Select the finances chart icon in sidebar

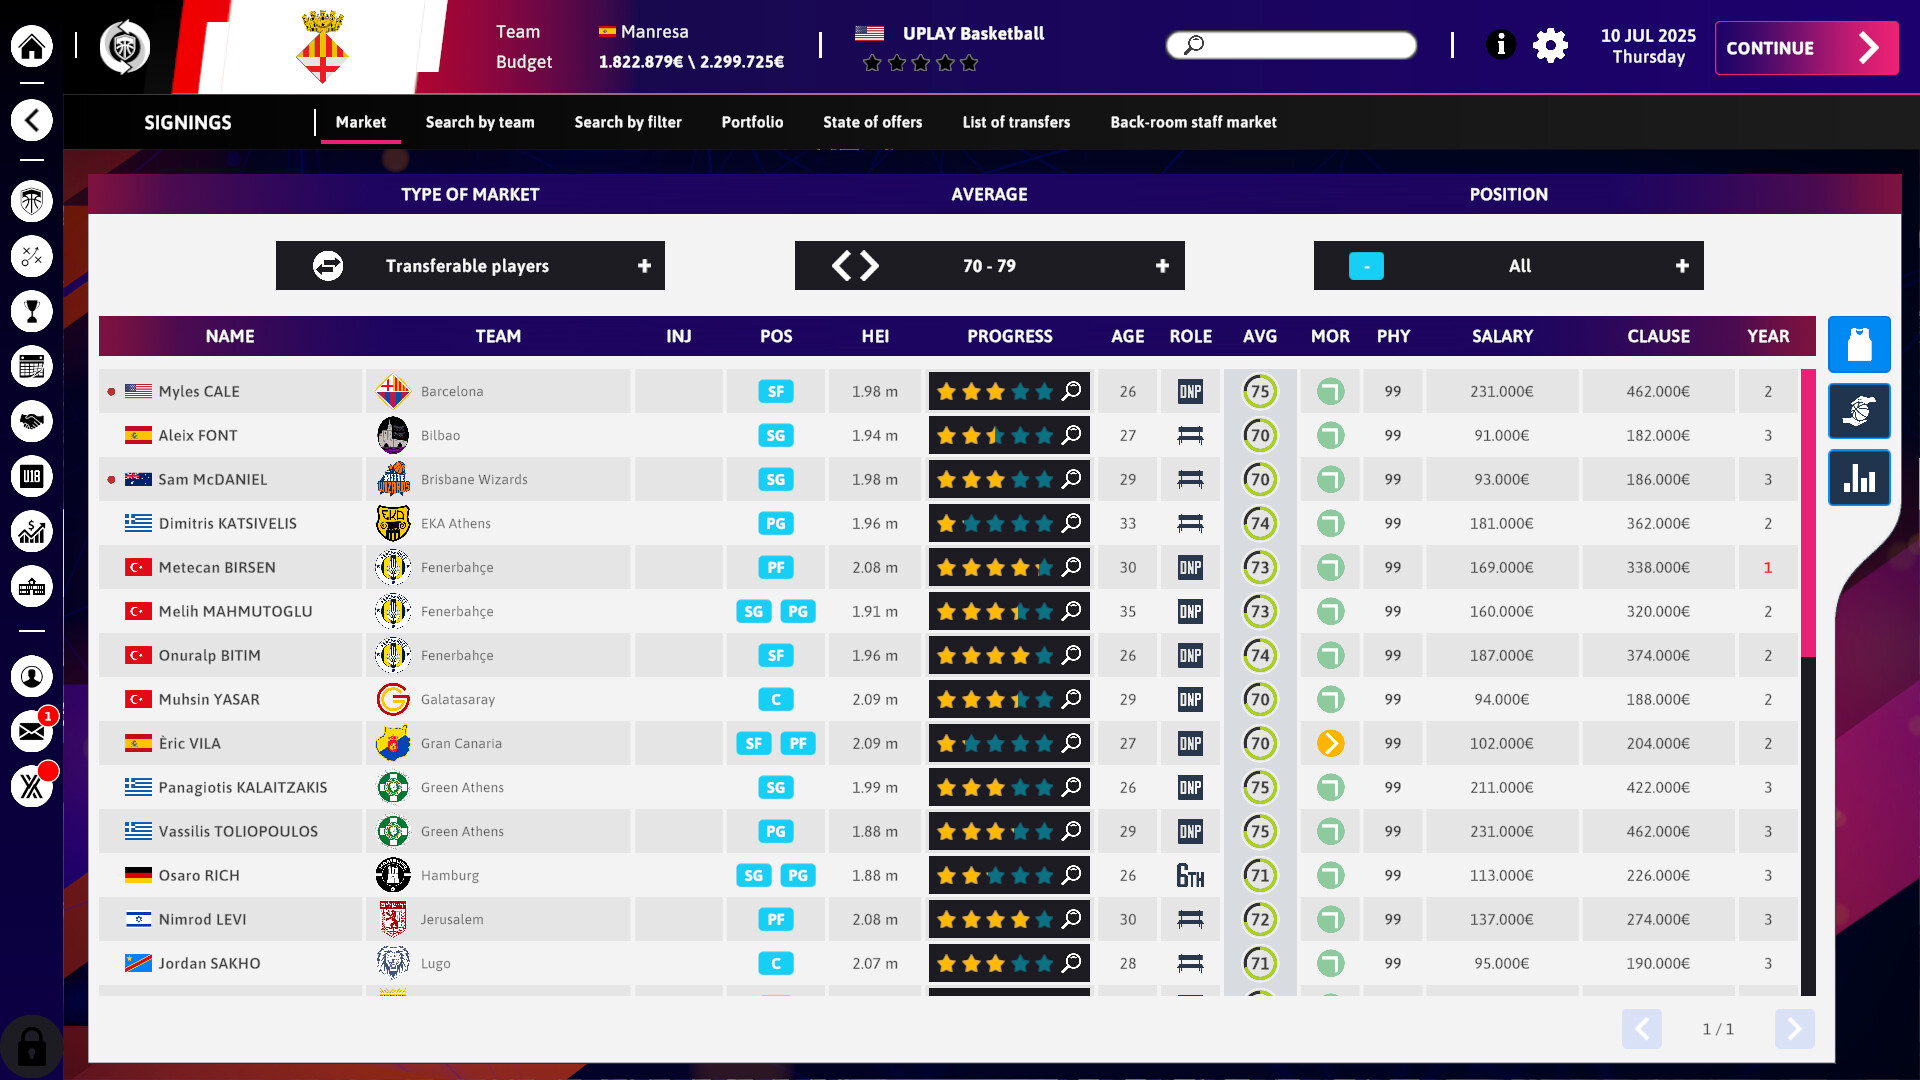pos(32,531)
